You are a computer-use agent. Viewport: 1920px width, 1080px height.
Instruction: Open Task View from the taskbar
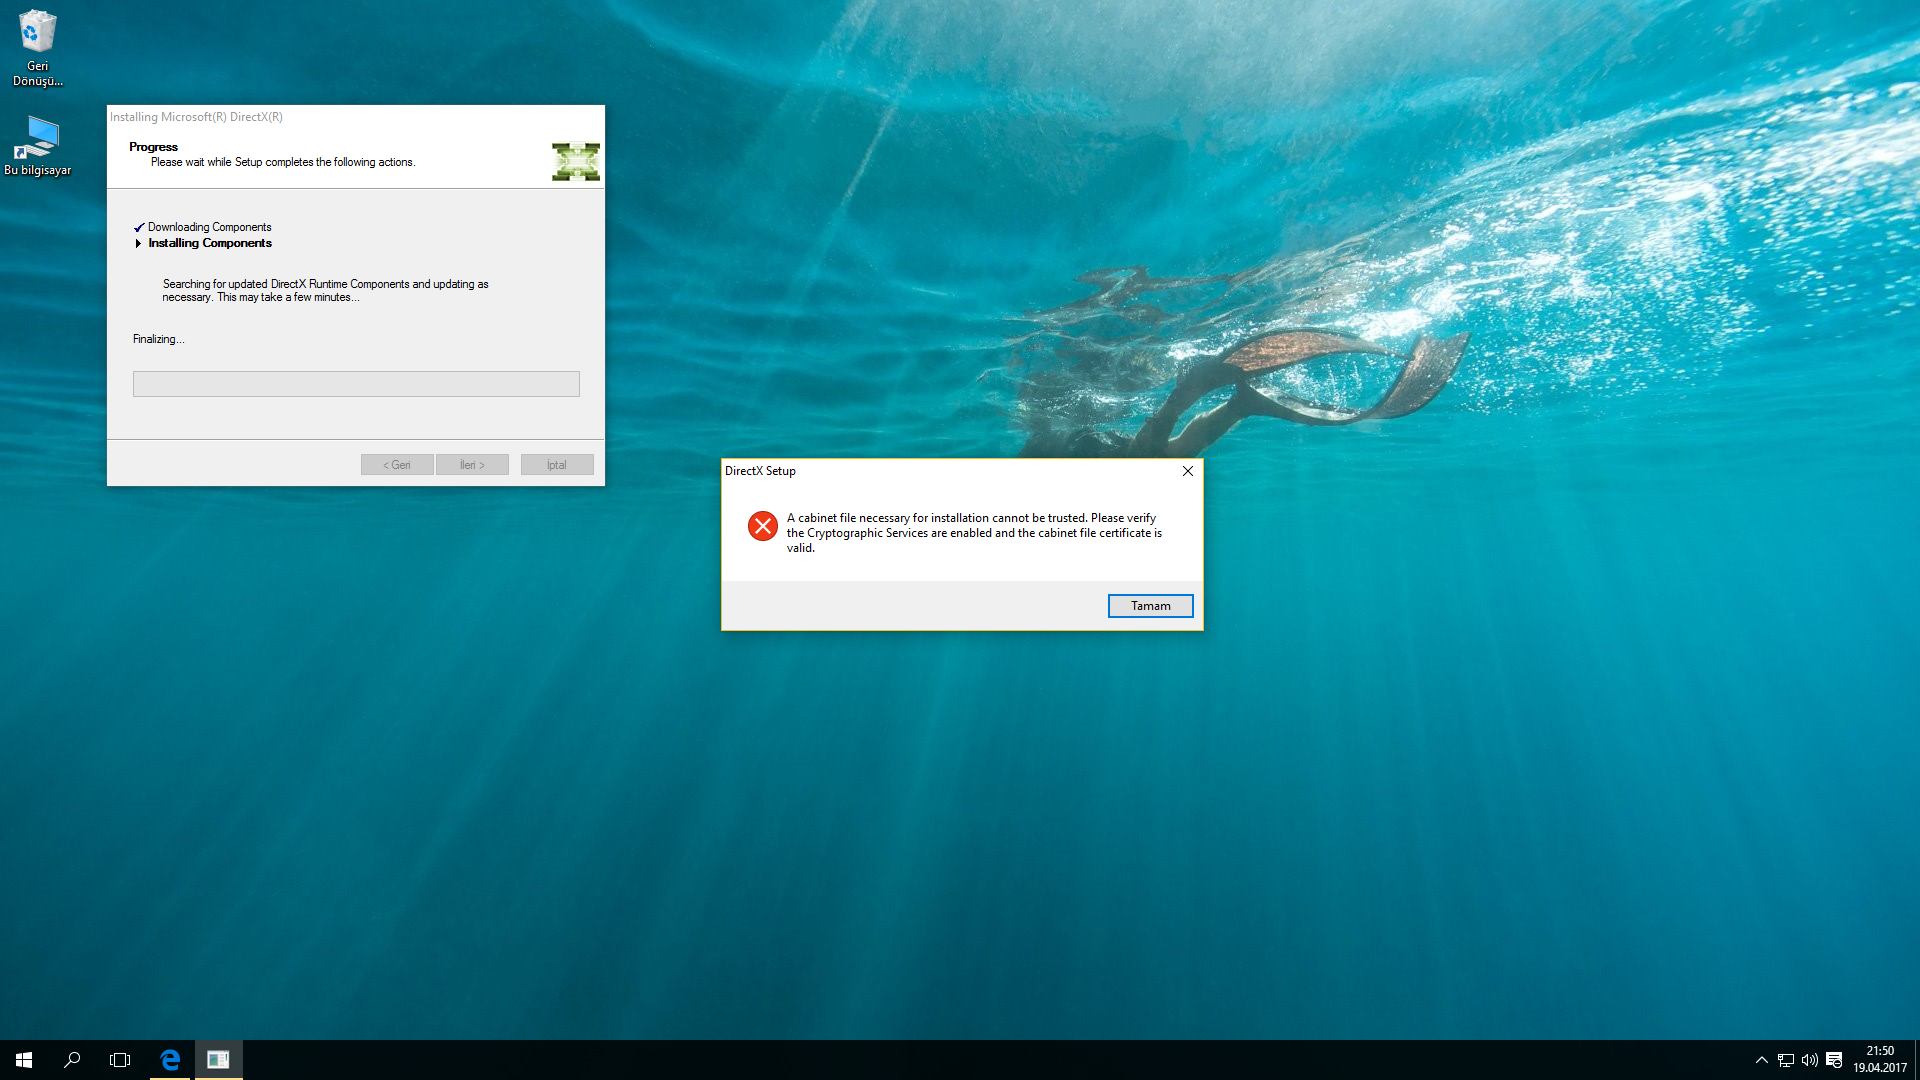point(120,1060)
